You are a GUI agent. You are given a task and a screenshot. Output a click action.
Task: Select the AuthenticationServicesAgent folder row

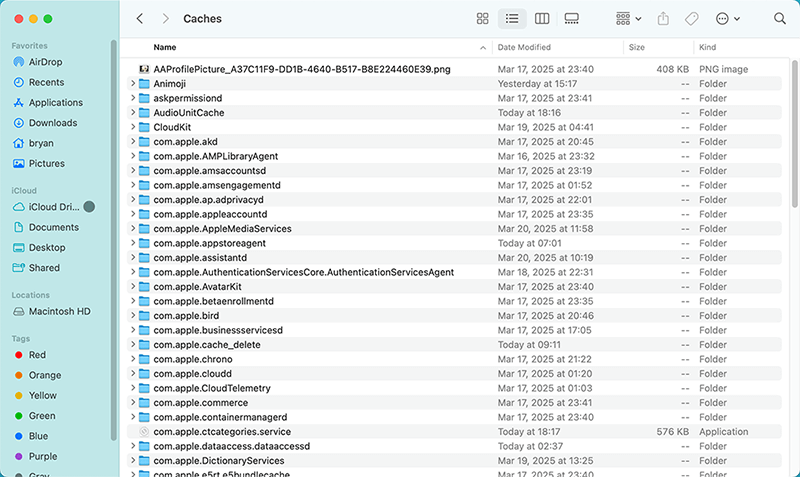(x=454, y=272)
